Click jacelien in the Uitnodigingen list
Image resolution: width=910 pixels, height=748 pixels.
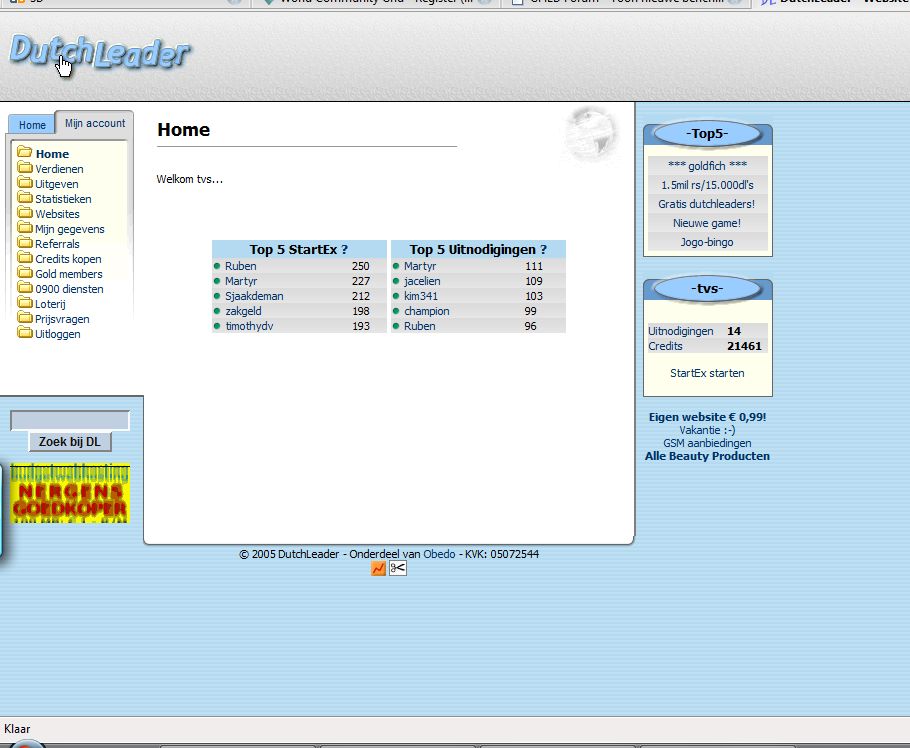pyautogui.click(x=422, y=281)
